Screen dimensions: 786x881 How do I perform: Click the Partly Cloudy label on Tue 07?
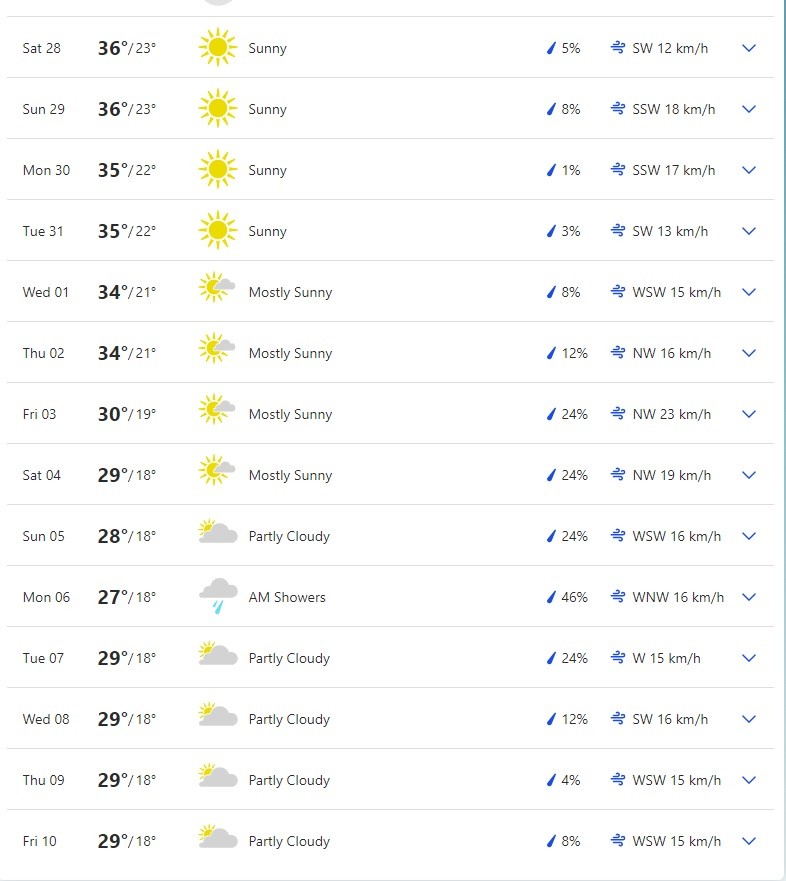289,658
